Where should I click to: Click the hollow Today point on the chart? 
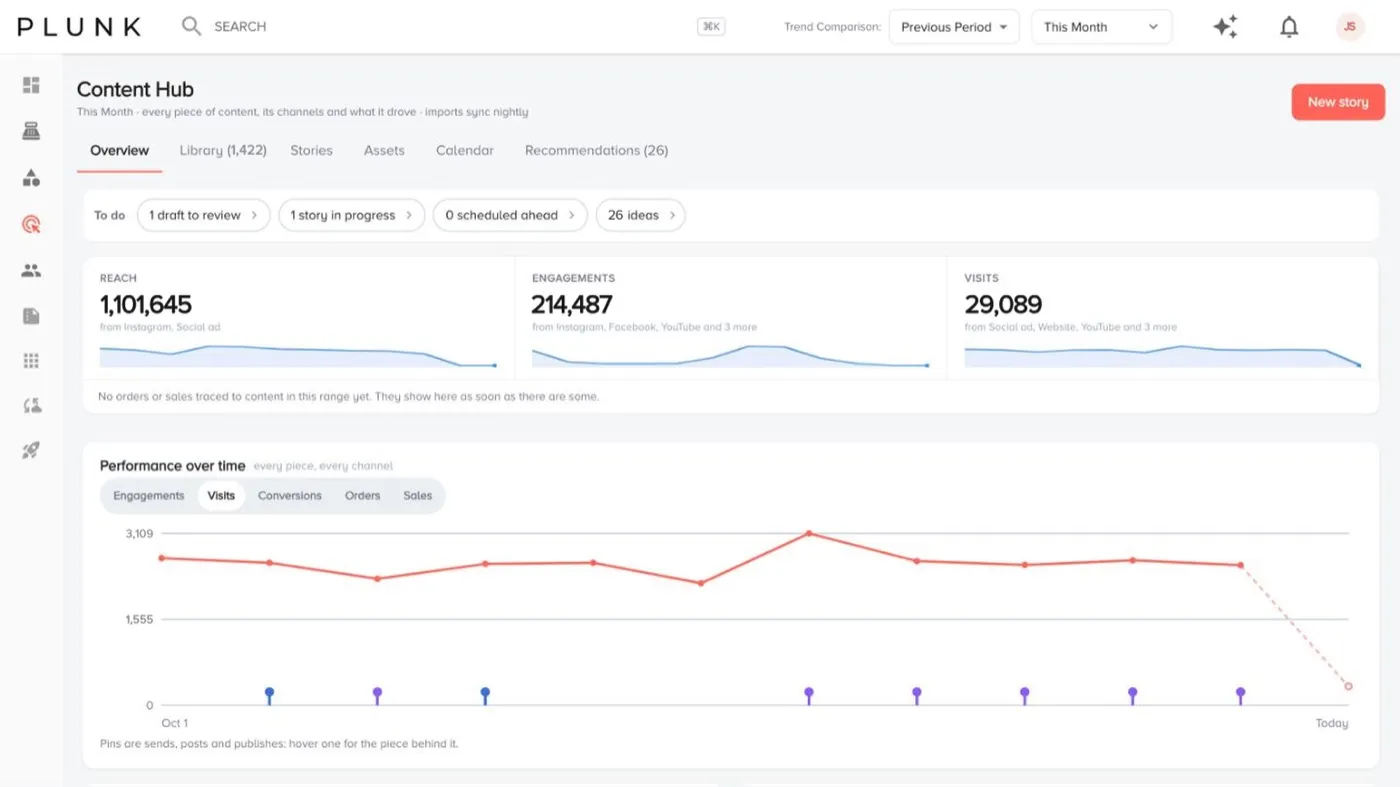click(1349, 686)
